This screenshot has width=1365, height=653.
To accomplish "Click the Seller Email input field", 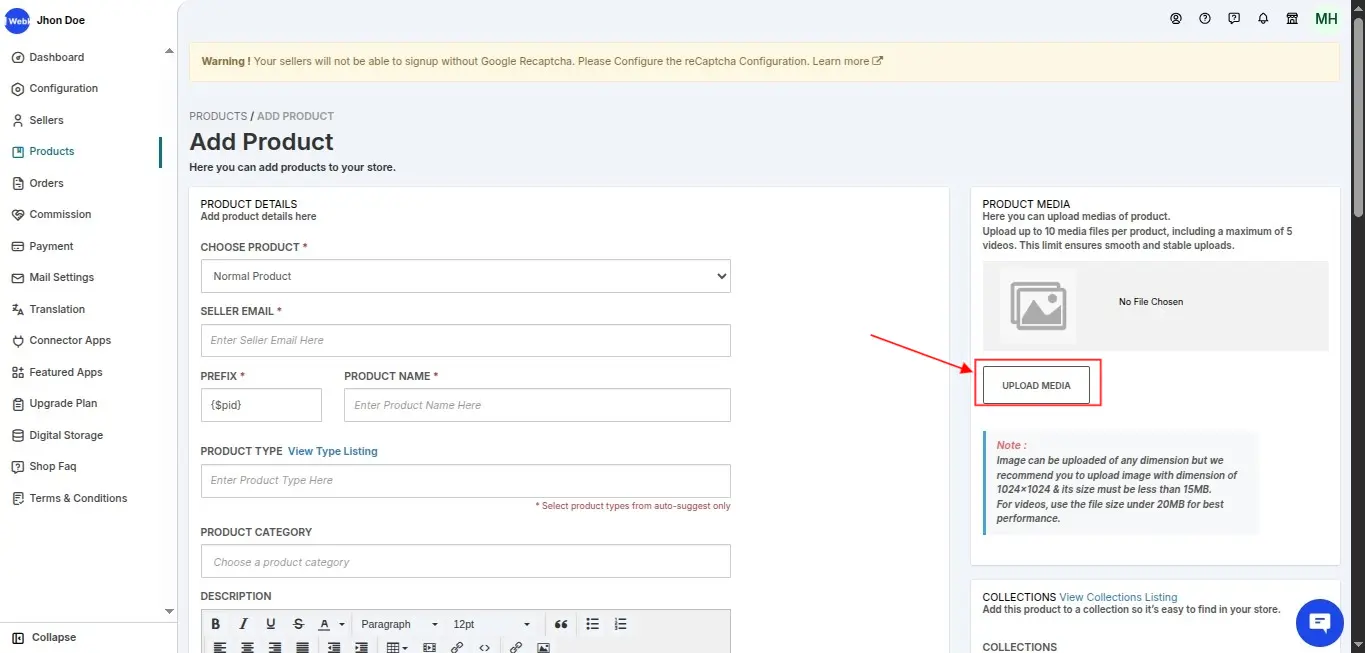I will coord(465,340).
